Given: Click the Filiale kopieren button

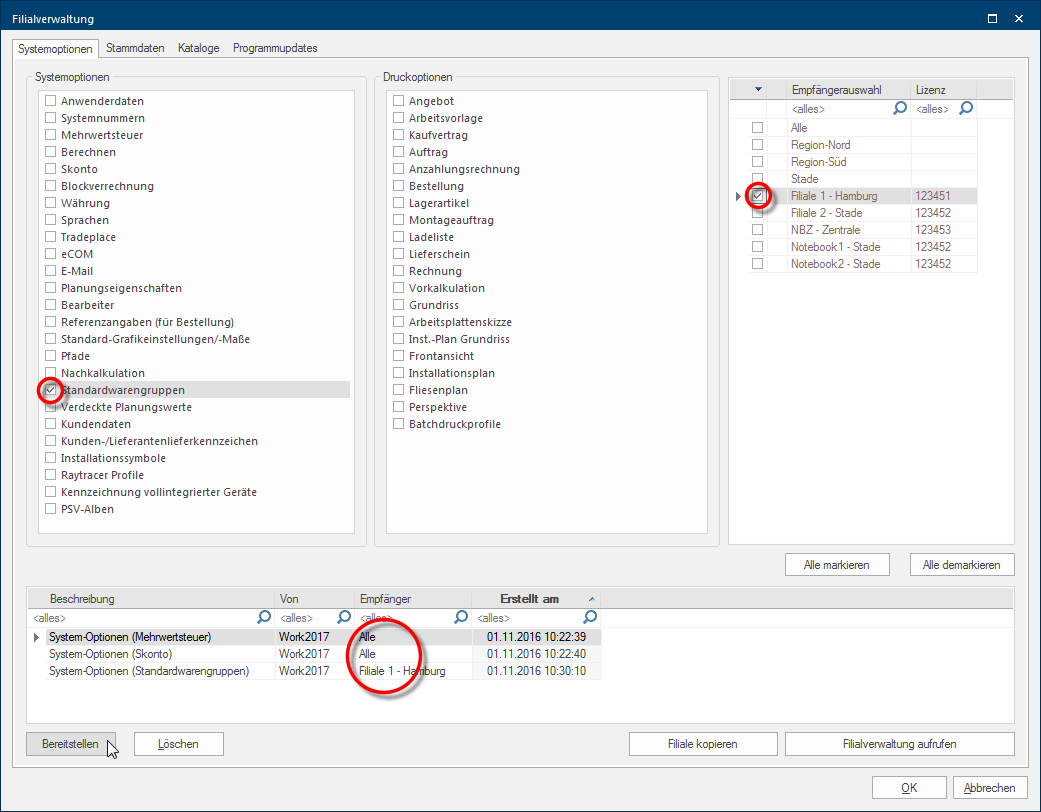Looking at the screenshot, I should [702, 744].
